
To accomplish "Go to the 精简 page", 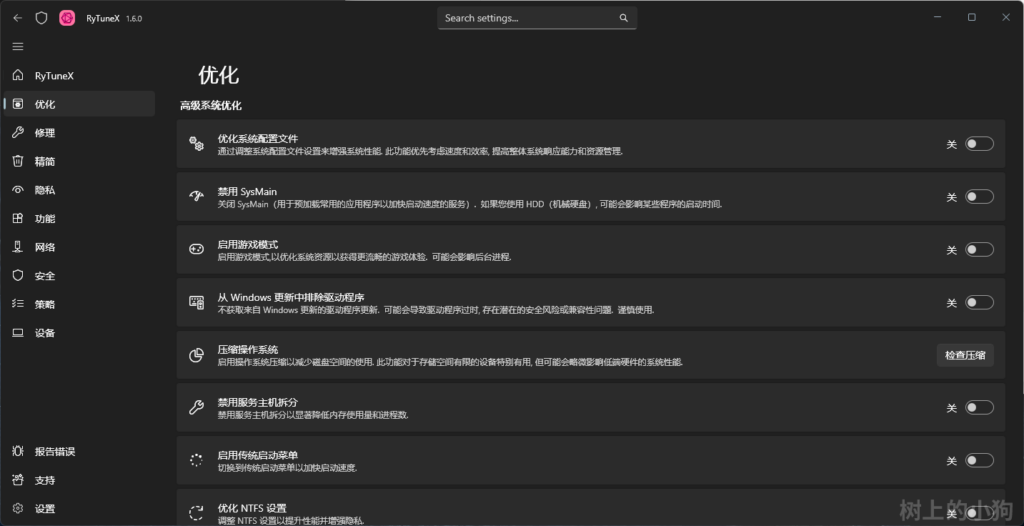I will (x=79, y=161).
